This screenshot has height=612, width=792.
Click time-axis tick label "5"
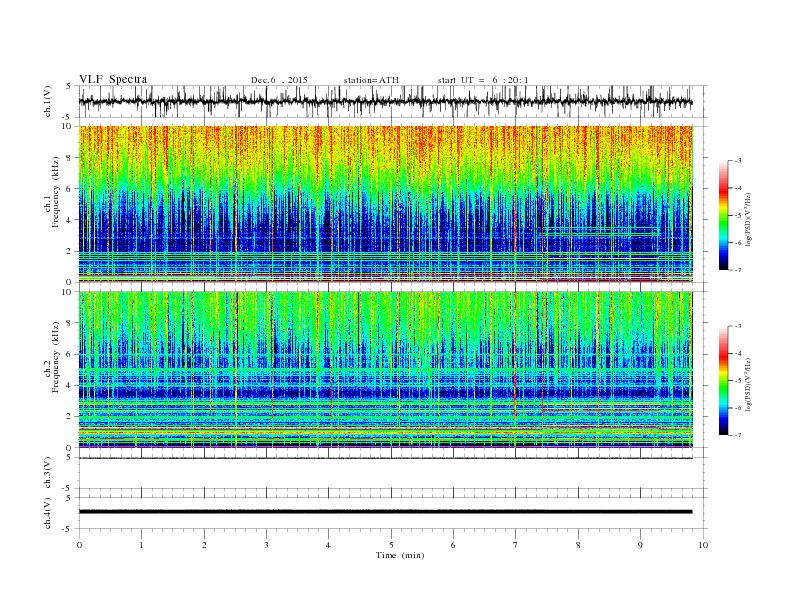pyautogui.click(x=391, y=545)
